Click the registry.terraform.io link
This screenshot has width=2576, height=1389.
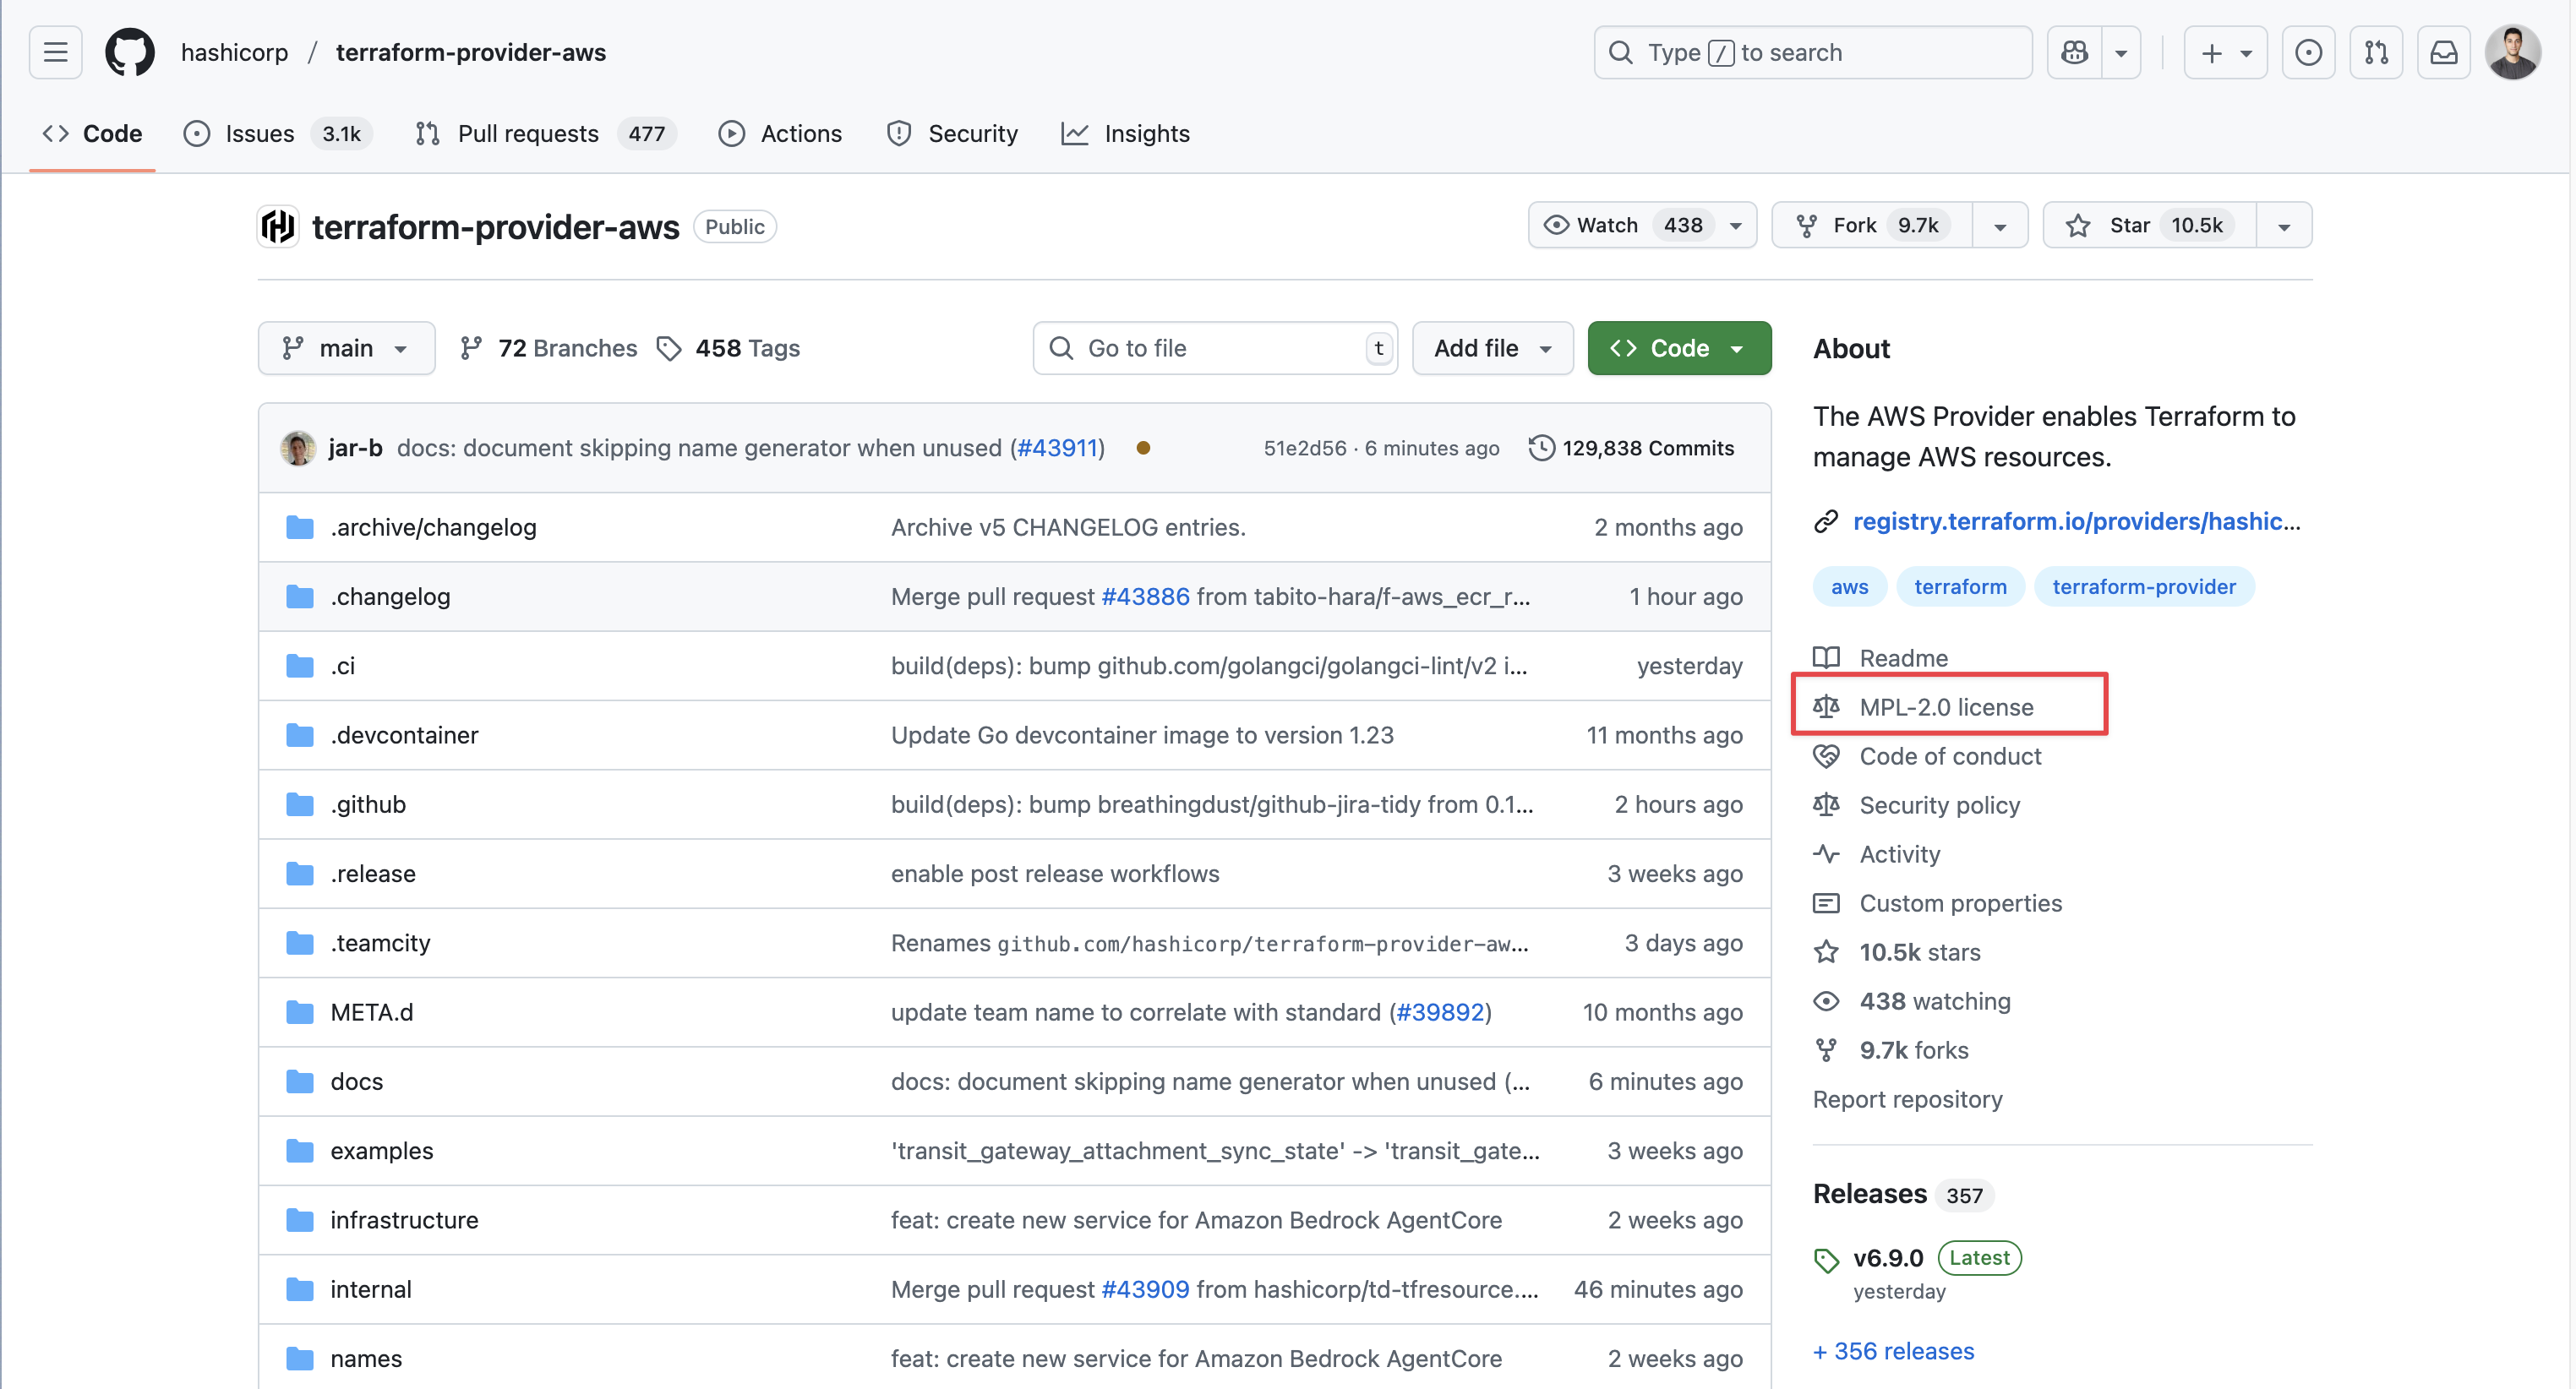[2076, 521]
